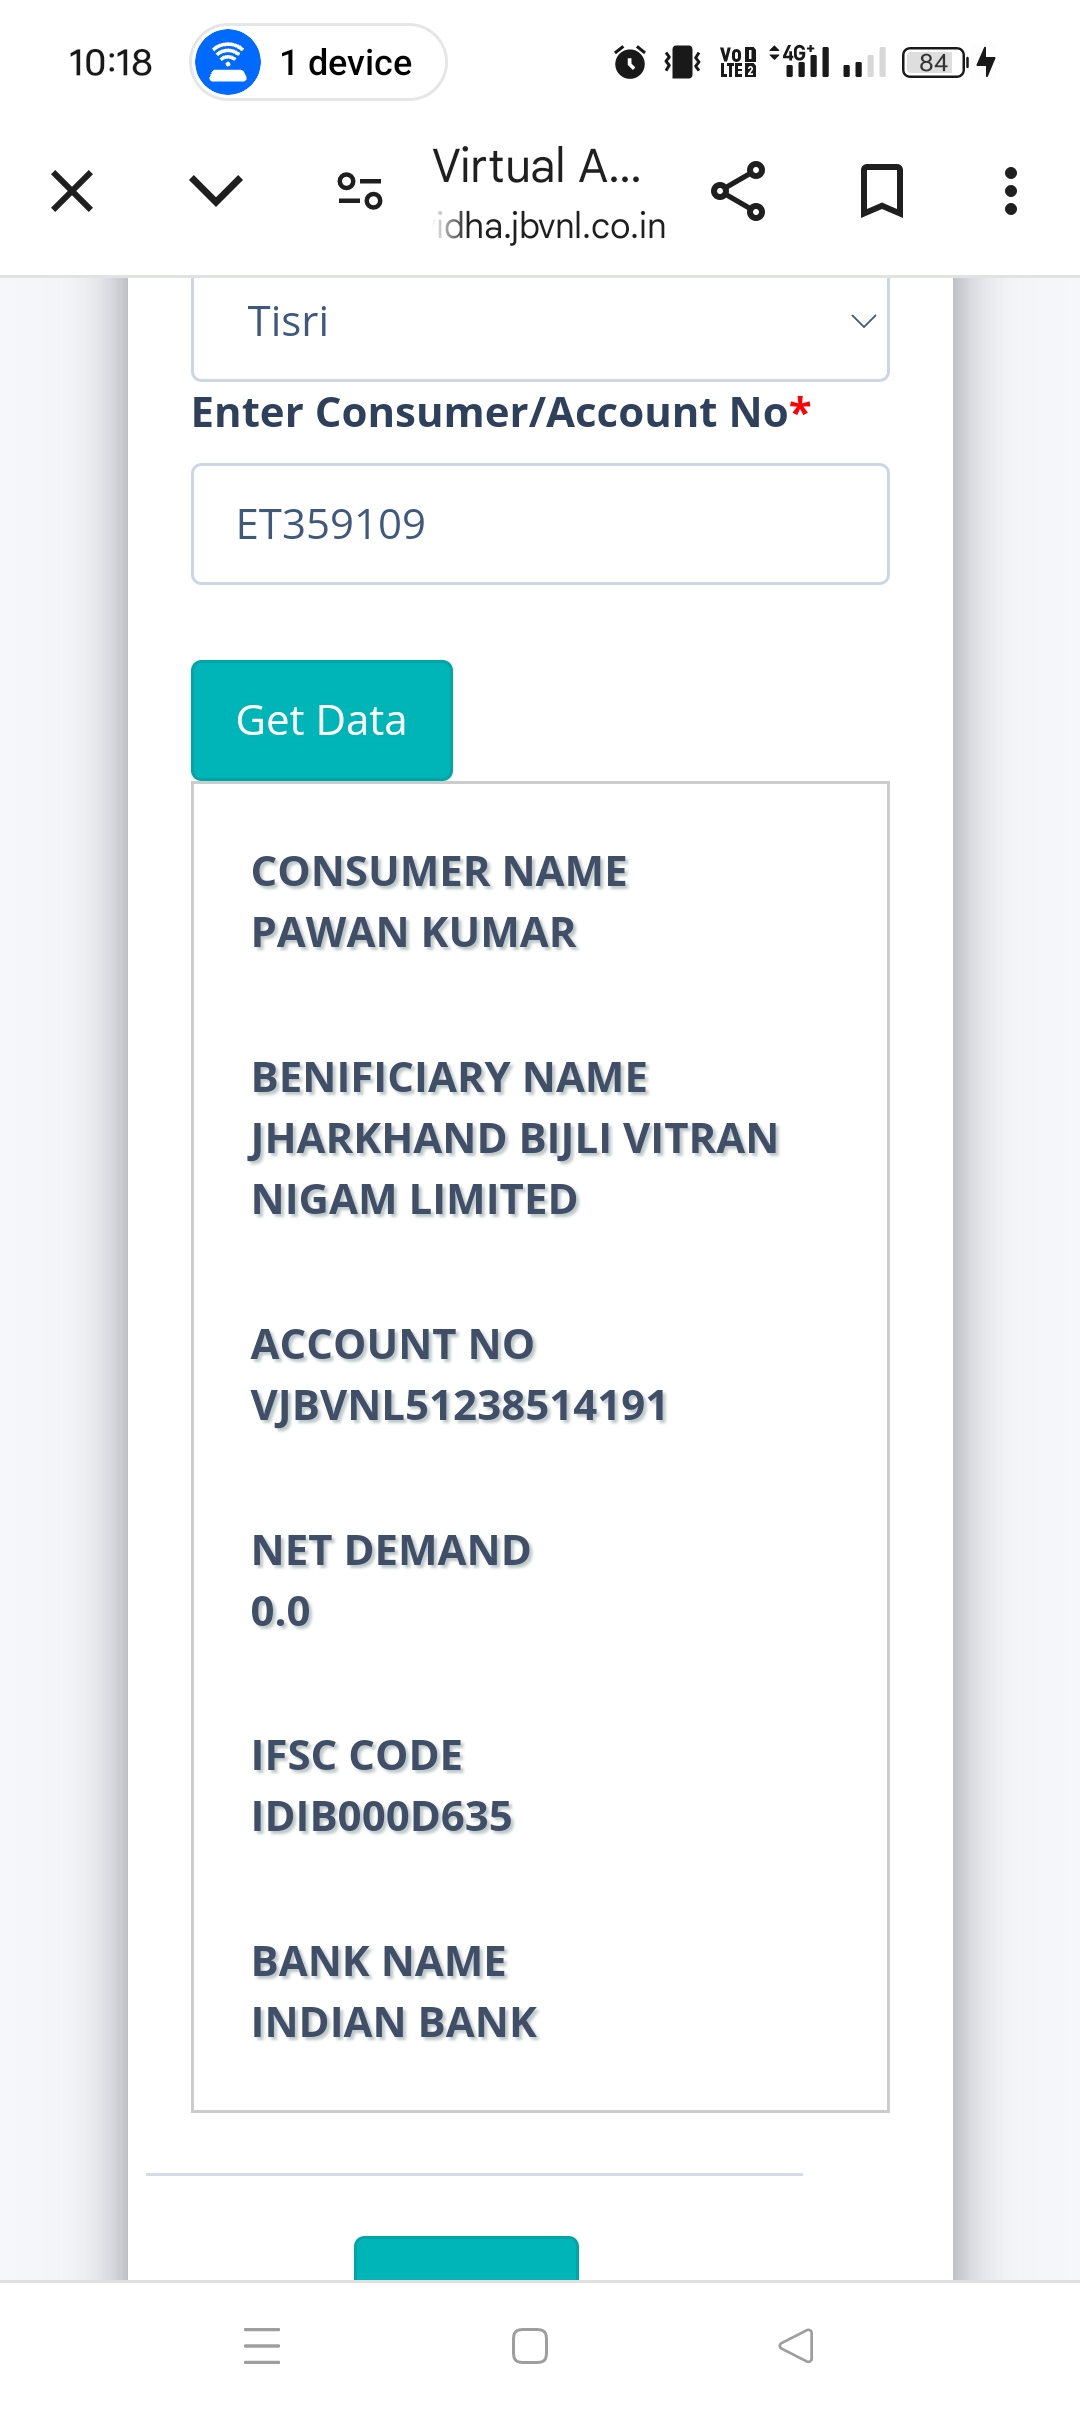Tap the URL idha.jbvnl.co.in
The image size is (1080, 2412).
click(551, 226)
